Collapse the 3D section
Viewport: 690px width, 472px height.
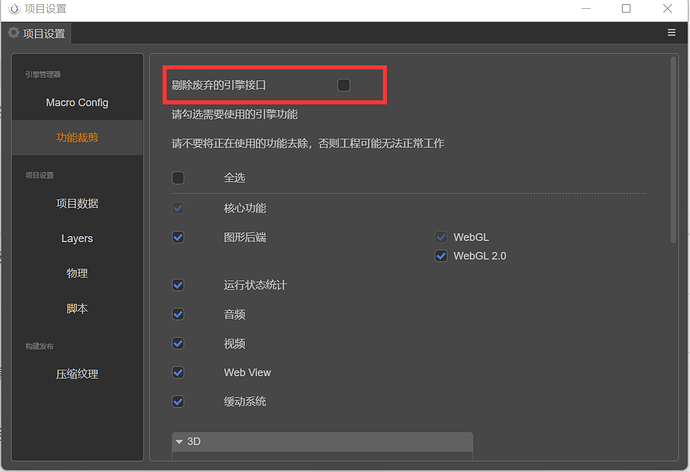[x=179, y=442]
